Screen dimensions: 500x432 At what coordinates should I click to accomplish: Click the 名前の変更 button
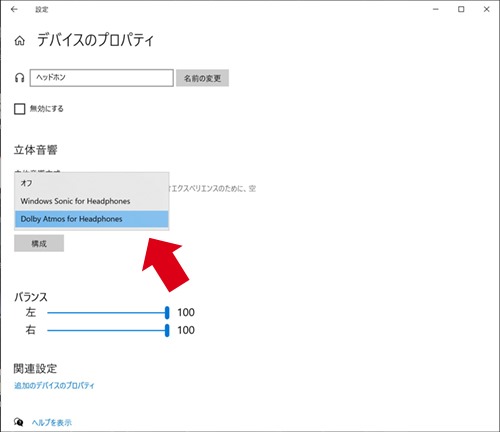[202, 78]
